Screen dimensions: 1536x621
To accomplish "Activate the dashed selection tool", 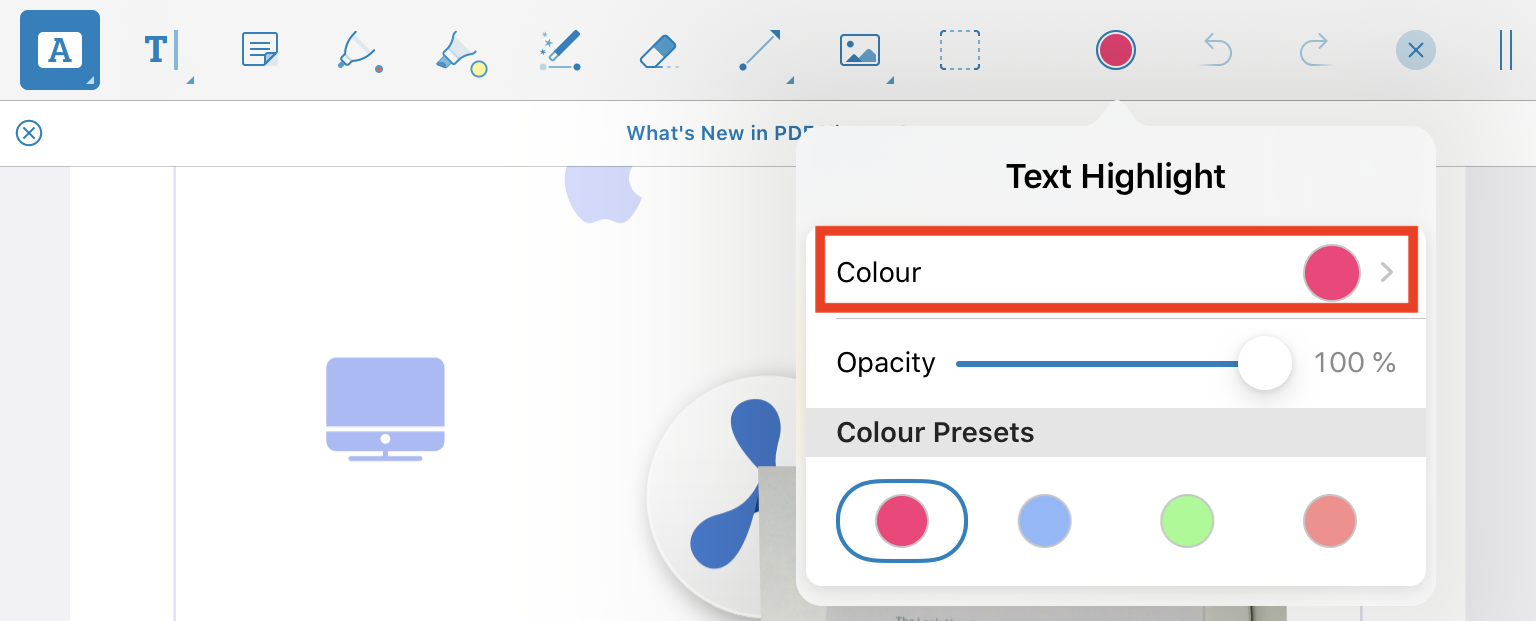I will 960,50.
